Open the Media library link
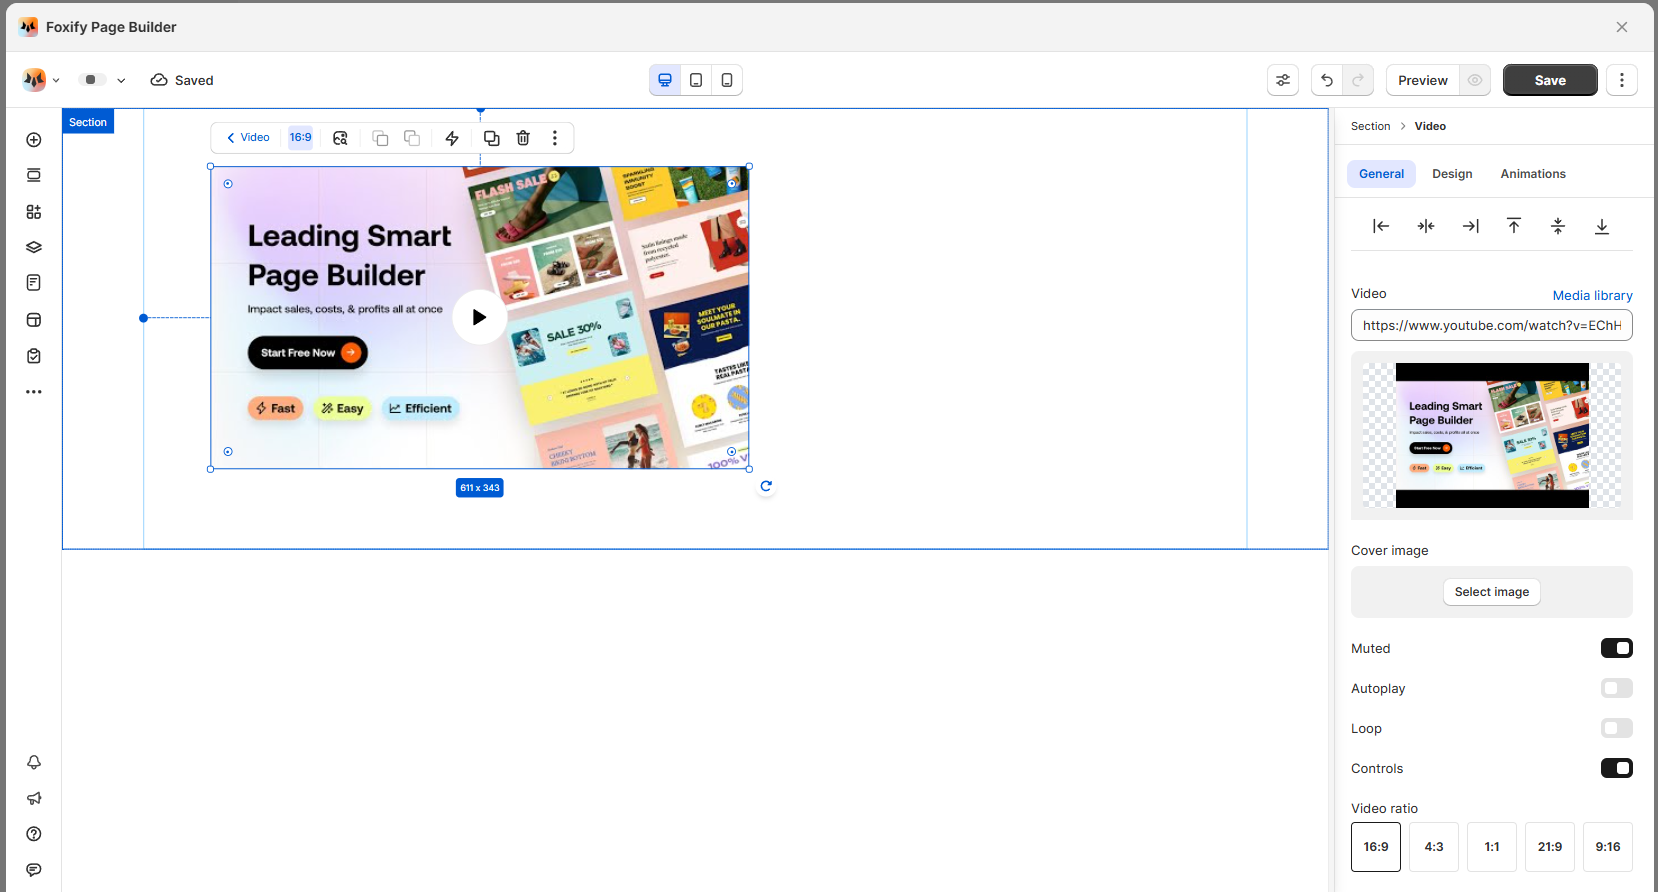This screenshot has width=1658, height=892. click(x=1592, y=295)
